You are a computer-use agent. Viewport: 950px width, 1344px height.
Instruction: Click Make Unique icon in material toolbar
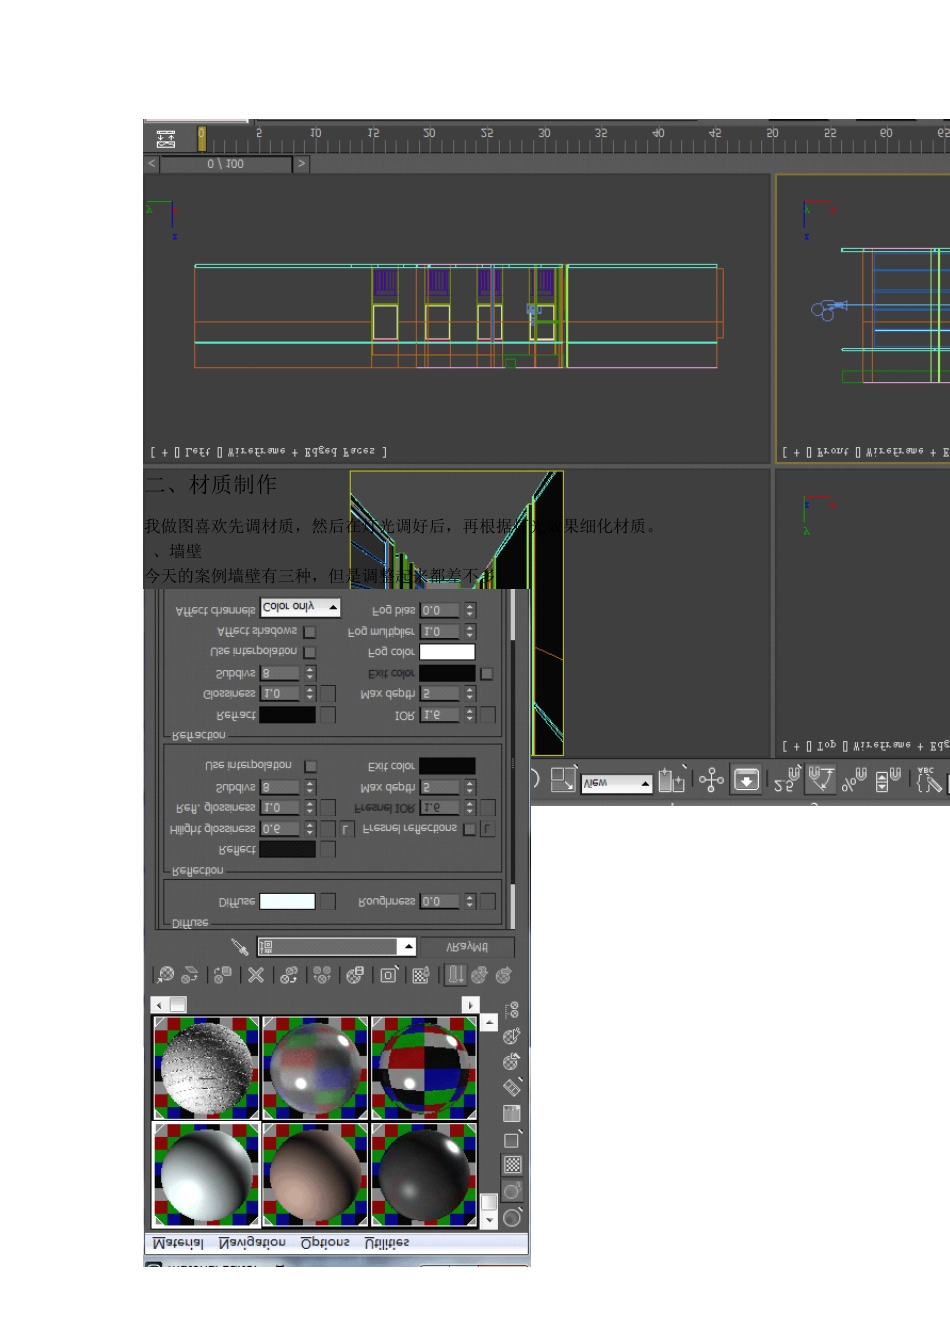322,975
